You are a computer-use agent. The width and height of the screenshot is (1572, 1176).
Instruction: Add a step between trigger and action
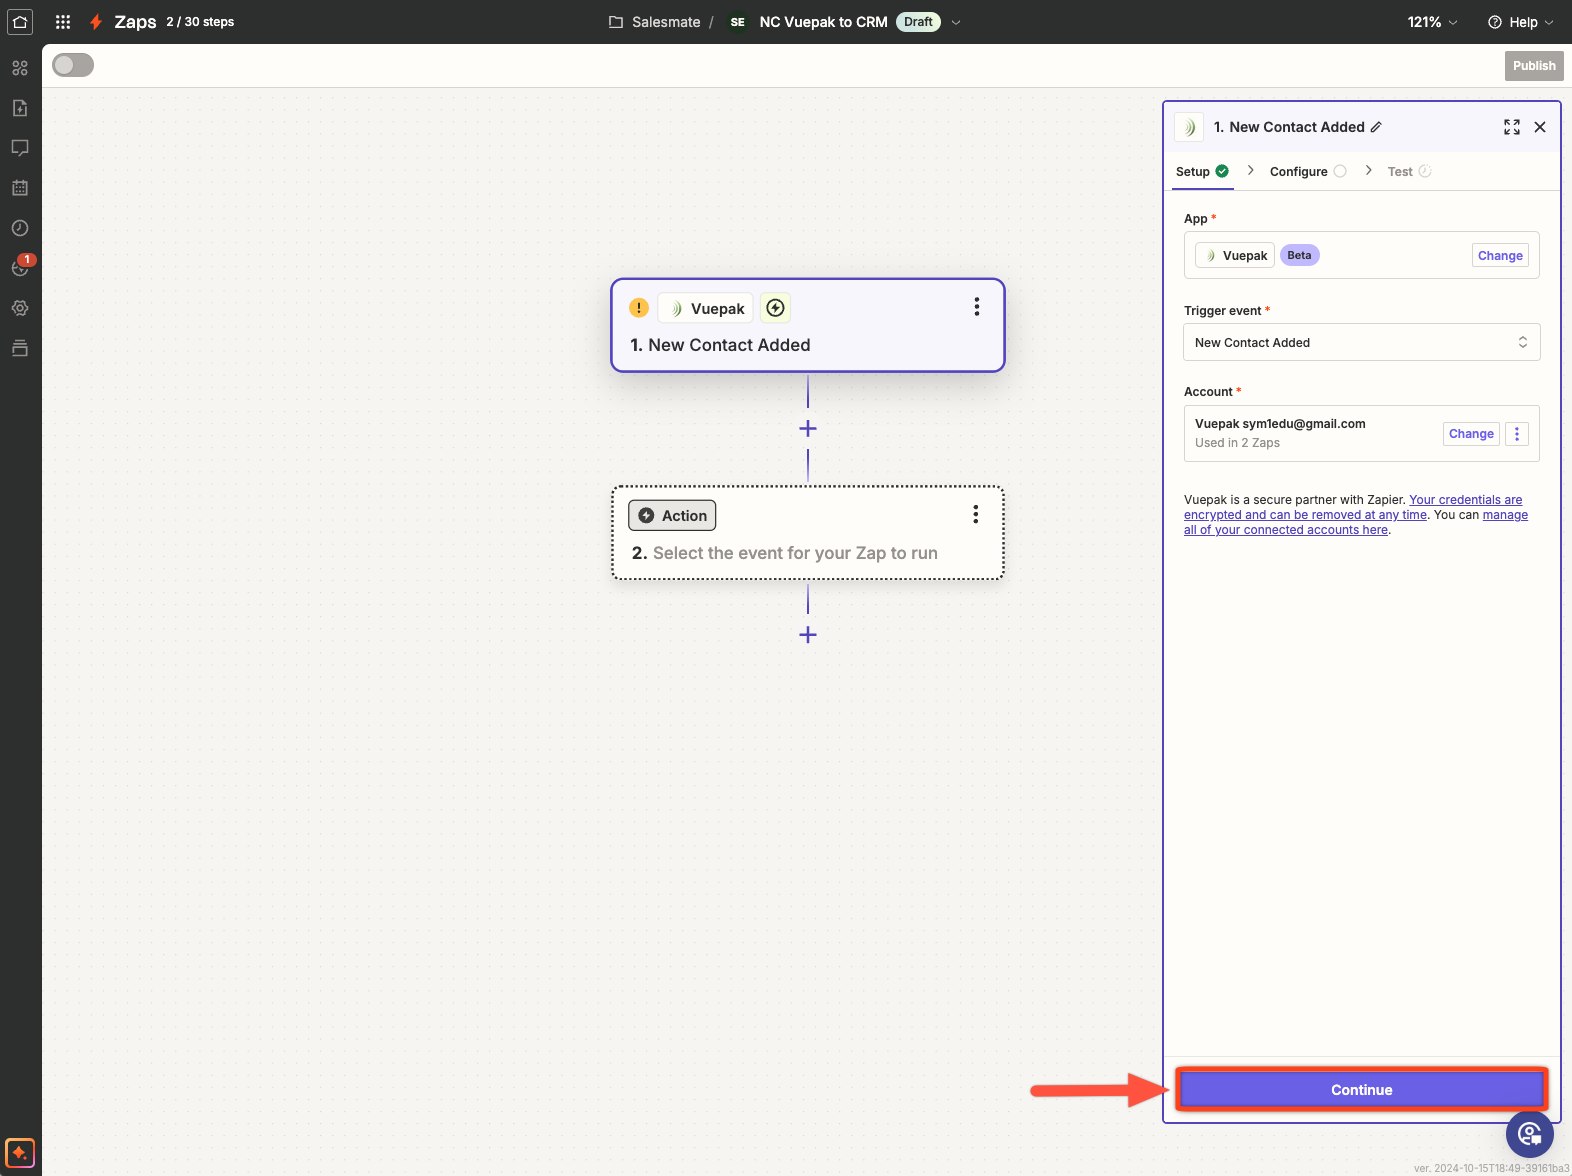(x=808, y=429)
